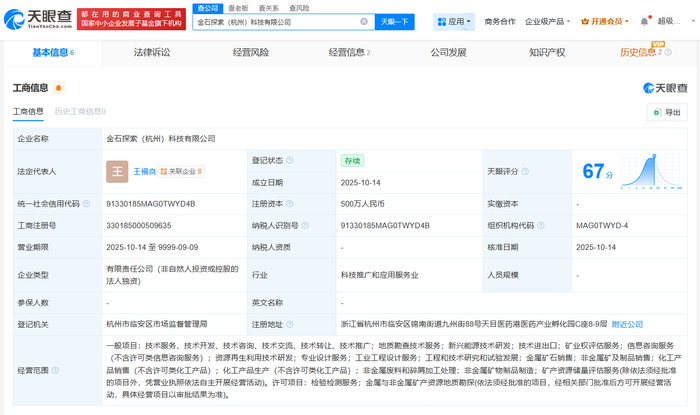700x415 pixels.
Task: Open the 附近公司 link
Action: click(627, 324)
